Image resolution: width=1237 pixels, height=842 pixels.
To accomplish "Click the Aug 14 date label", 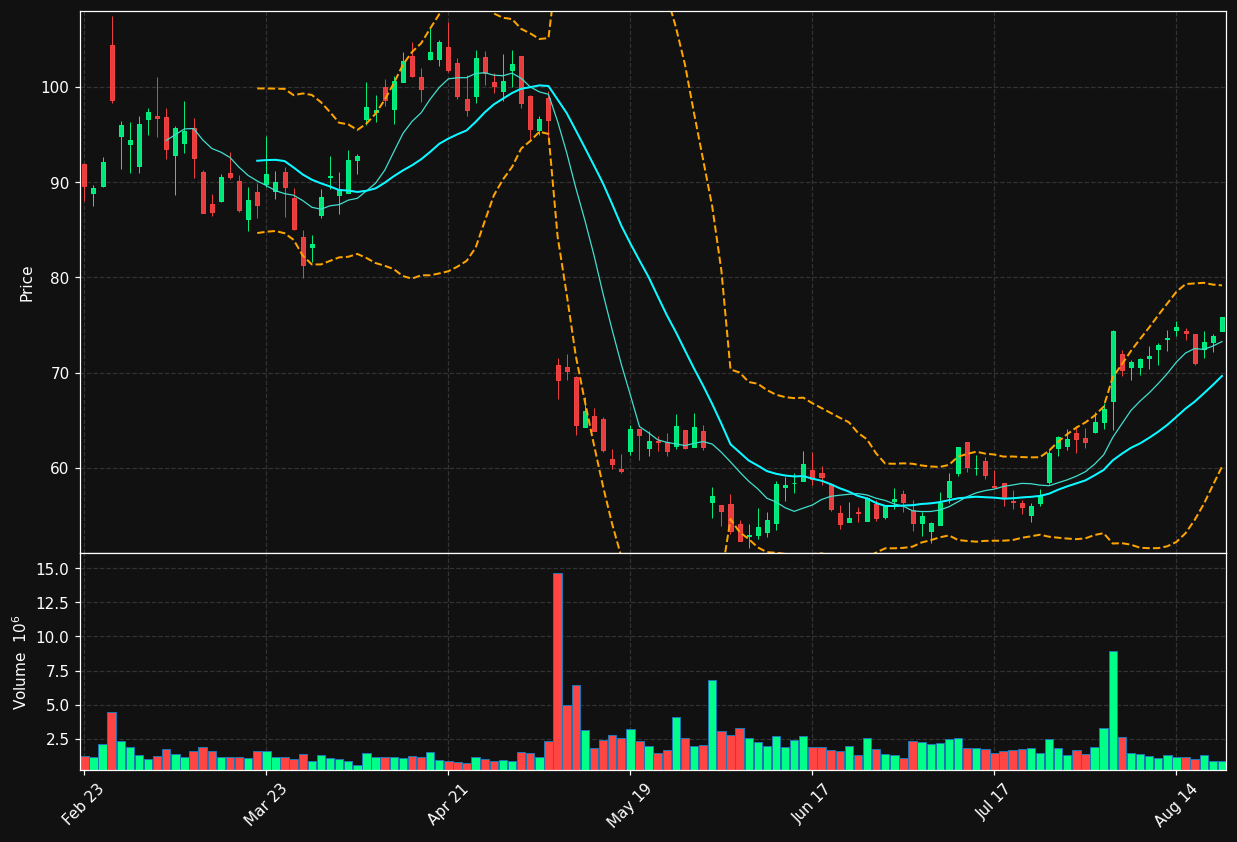I will click(1174, 805).
